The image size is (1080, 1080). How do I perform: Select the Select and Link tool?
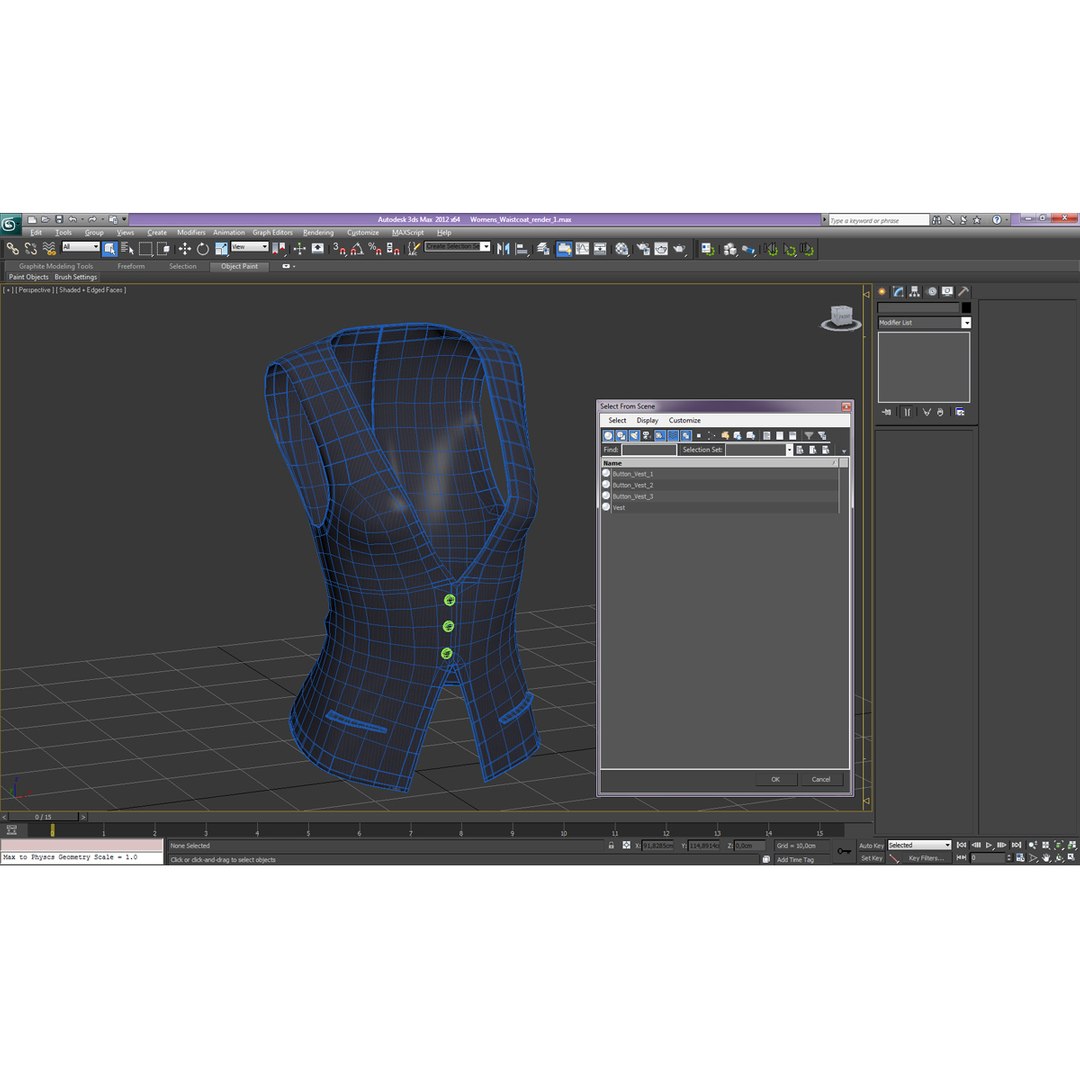(x=12, y=249)
